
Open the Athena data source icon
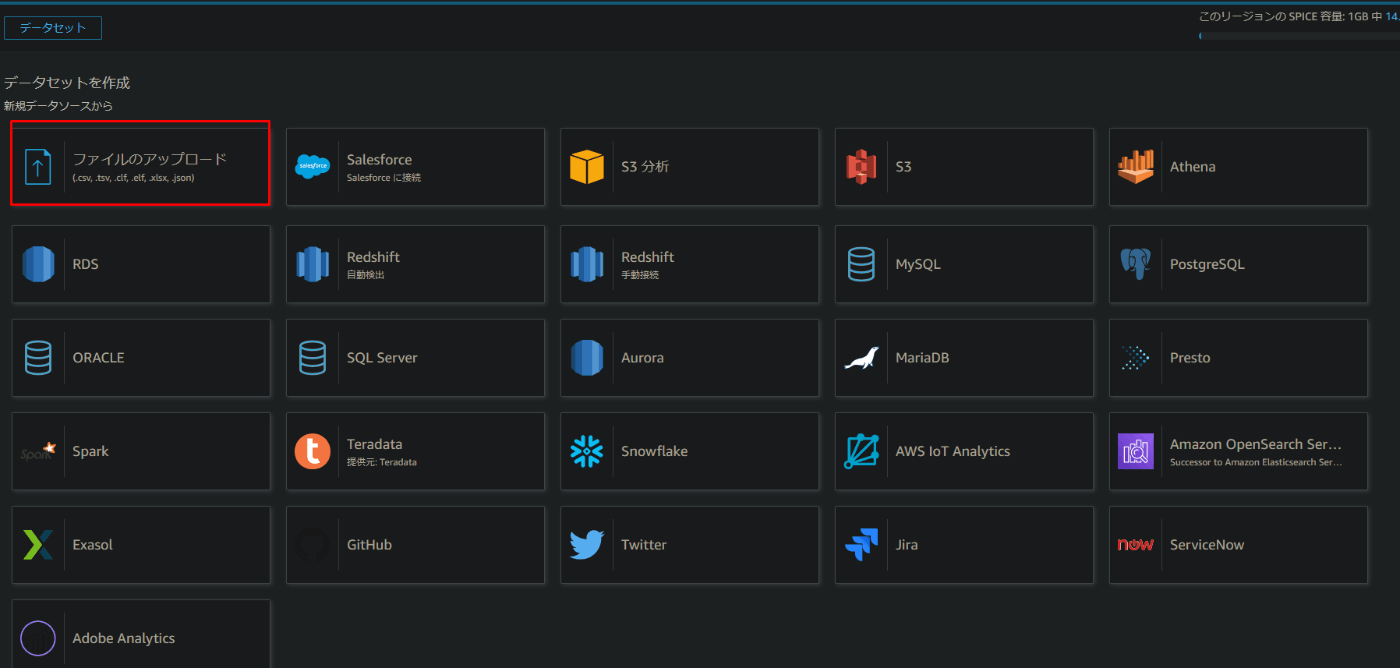pos(1135,166)
